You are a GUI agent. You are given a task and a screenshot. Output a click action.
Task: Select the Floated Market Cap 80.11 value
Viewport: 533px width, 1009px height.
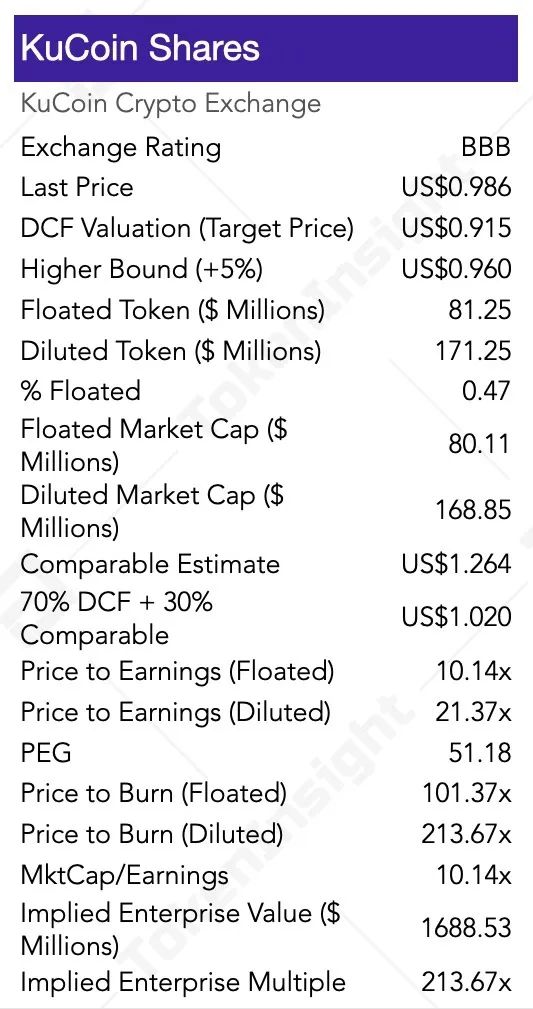479,445
